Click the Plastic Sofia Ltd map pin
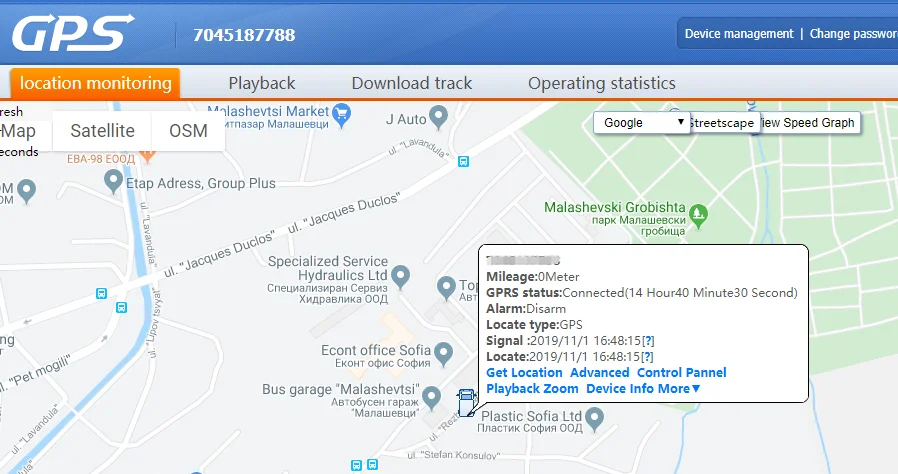The image size is (898, 474). coord(594,420)
